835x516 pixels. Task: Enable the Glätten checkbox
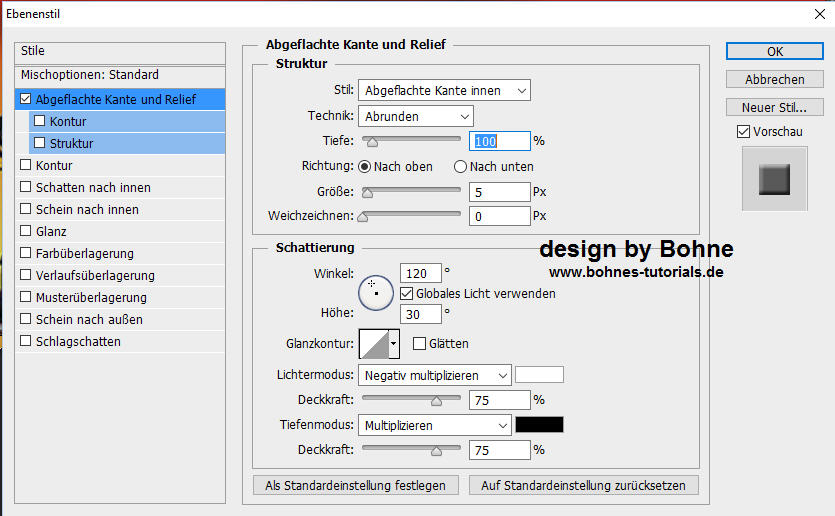pyautogui.click(x=419, y=344)
